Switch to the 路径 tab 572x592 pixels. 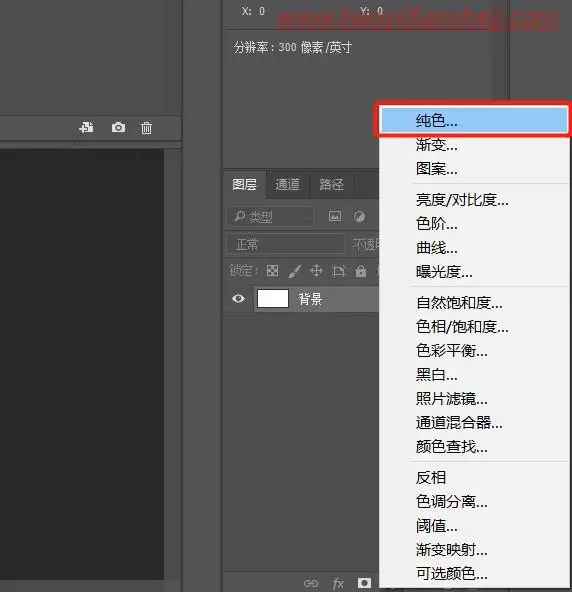click(331, 185)
